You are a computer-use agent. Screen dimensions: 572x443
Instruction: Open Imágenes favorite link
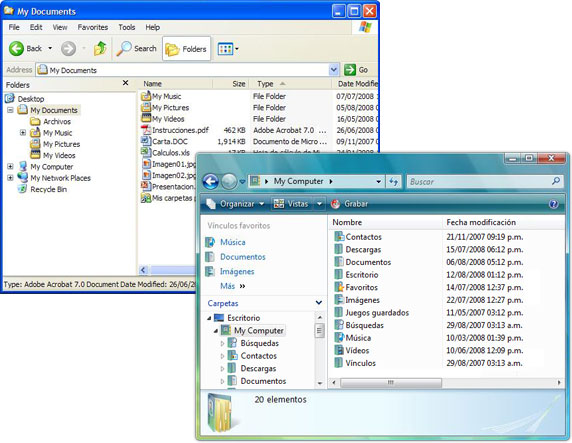[237, 271]
